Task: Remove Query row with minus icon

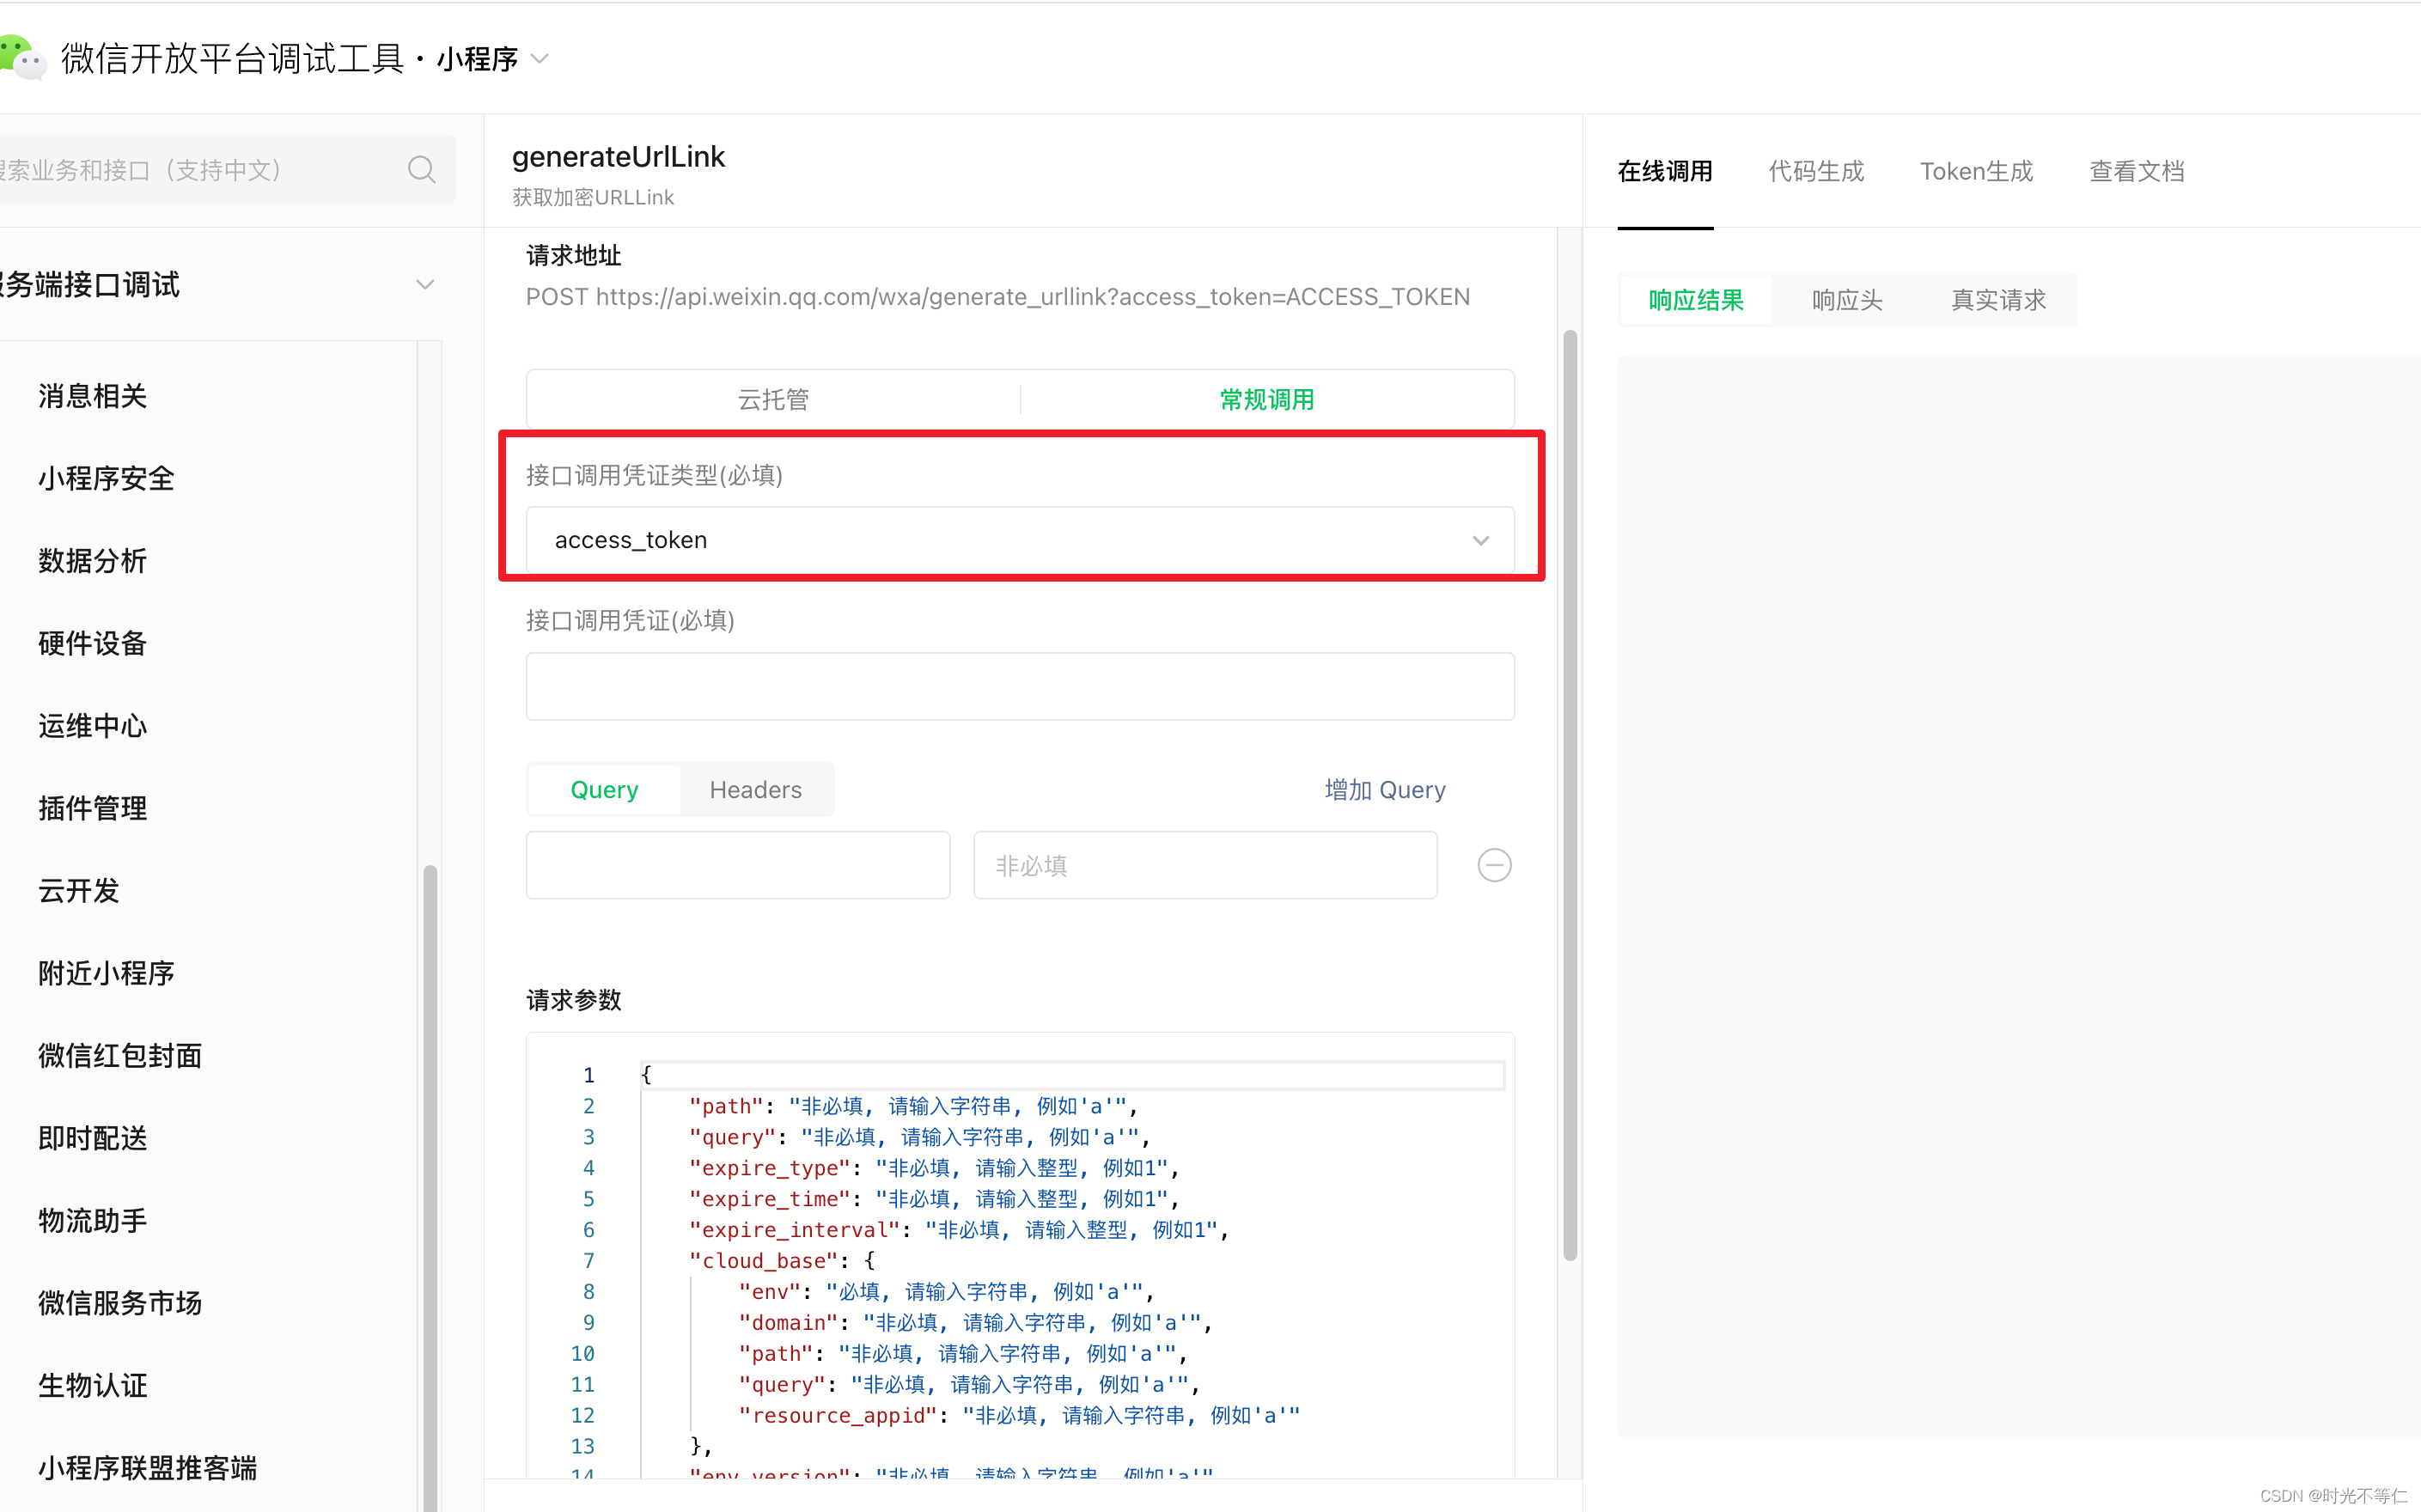Action: (1493, 865)
